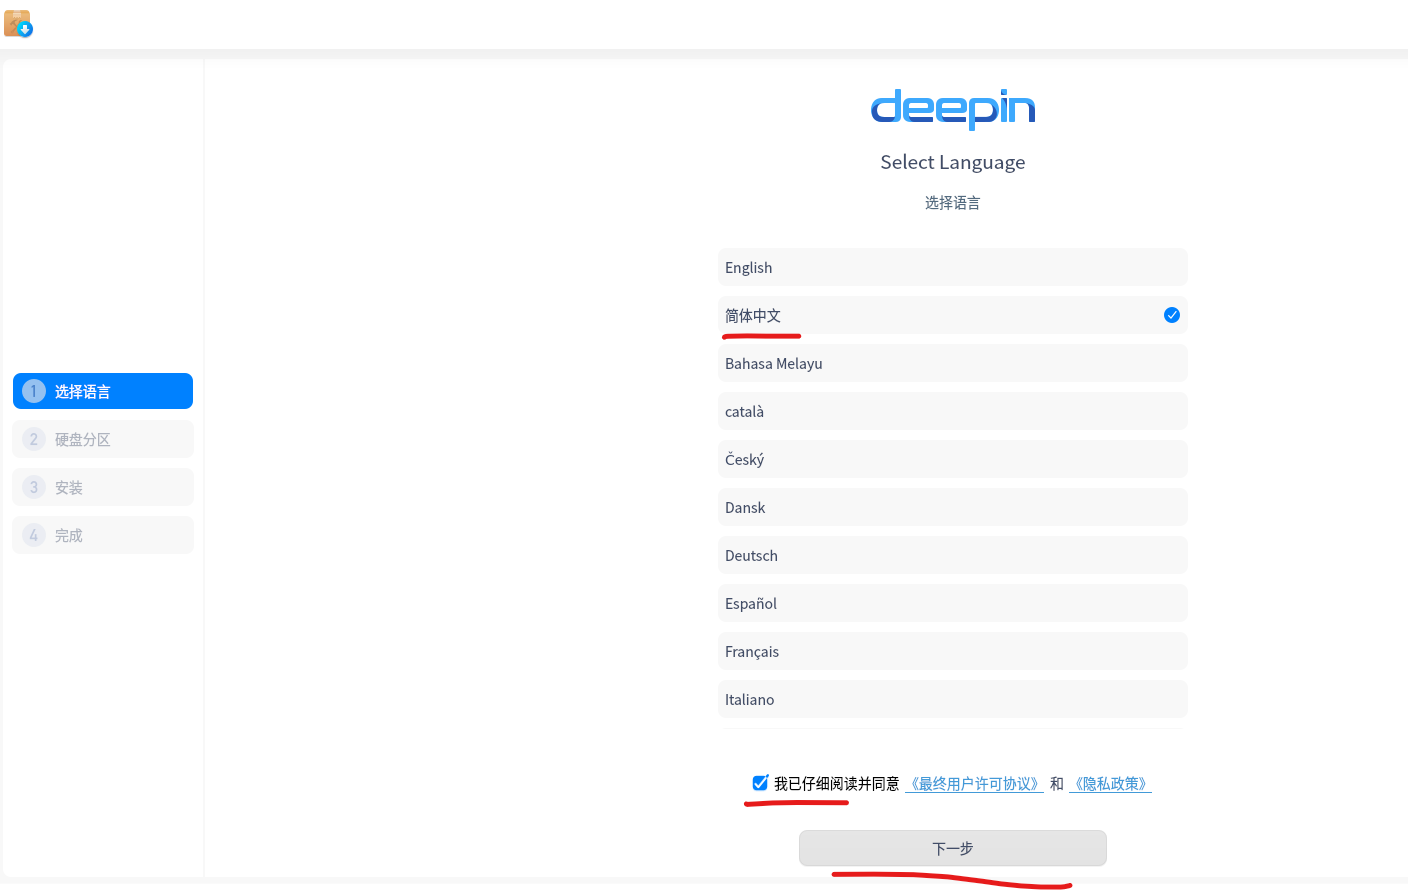
Task: Click the deepin logo
Action: [953, 108]
